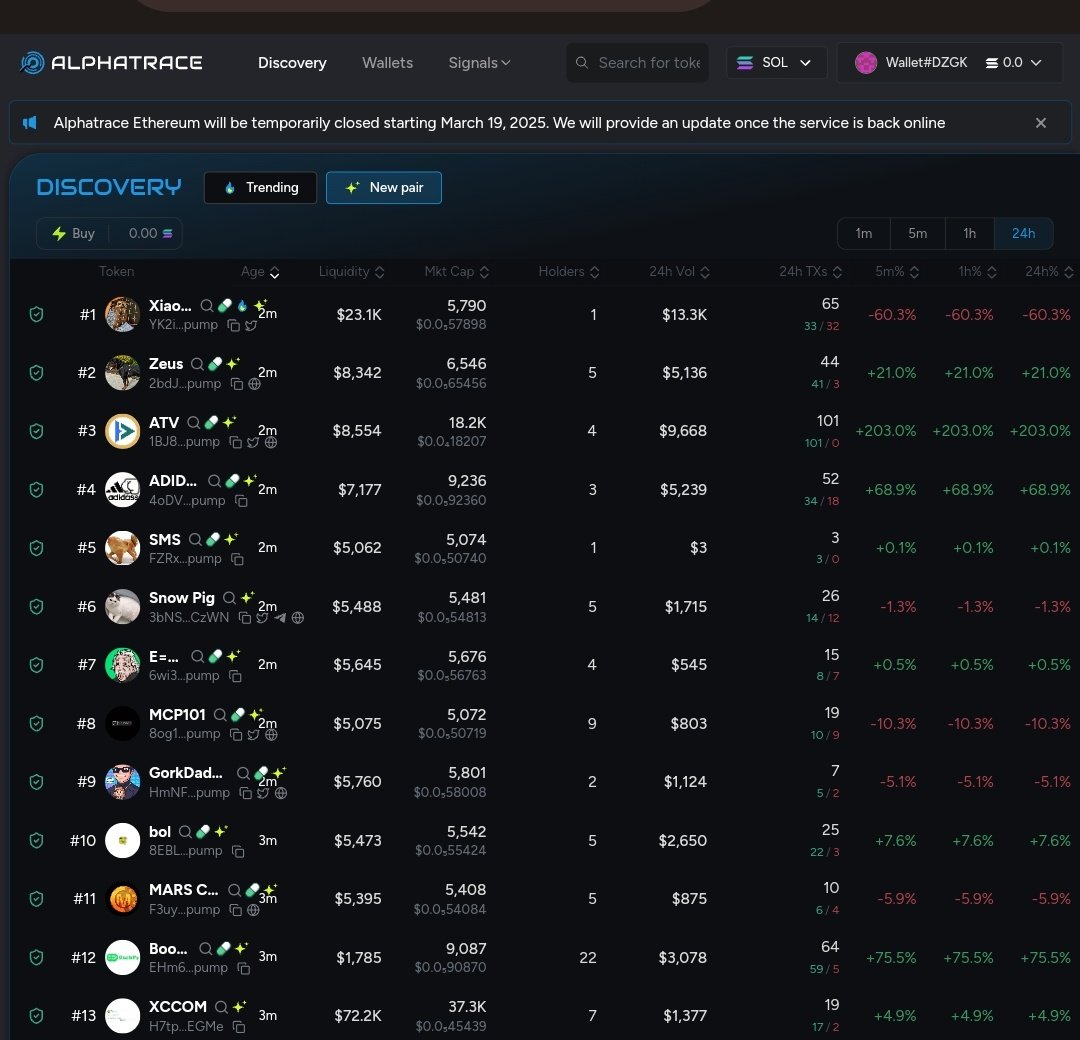Click the Search for token field
Viewport: 1080px width, 1040px height.
coord(638,63)
